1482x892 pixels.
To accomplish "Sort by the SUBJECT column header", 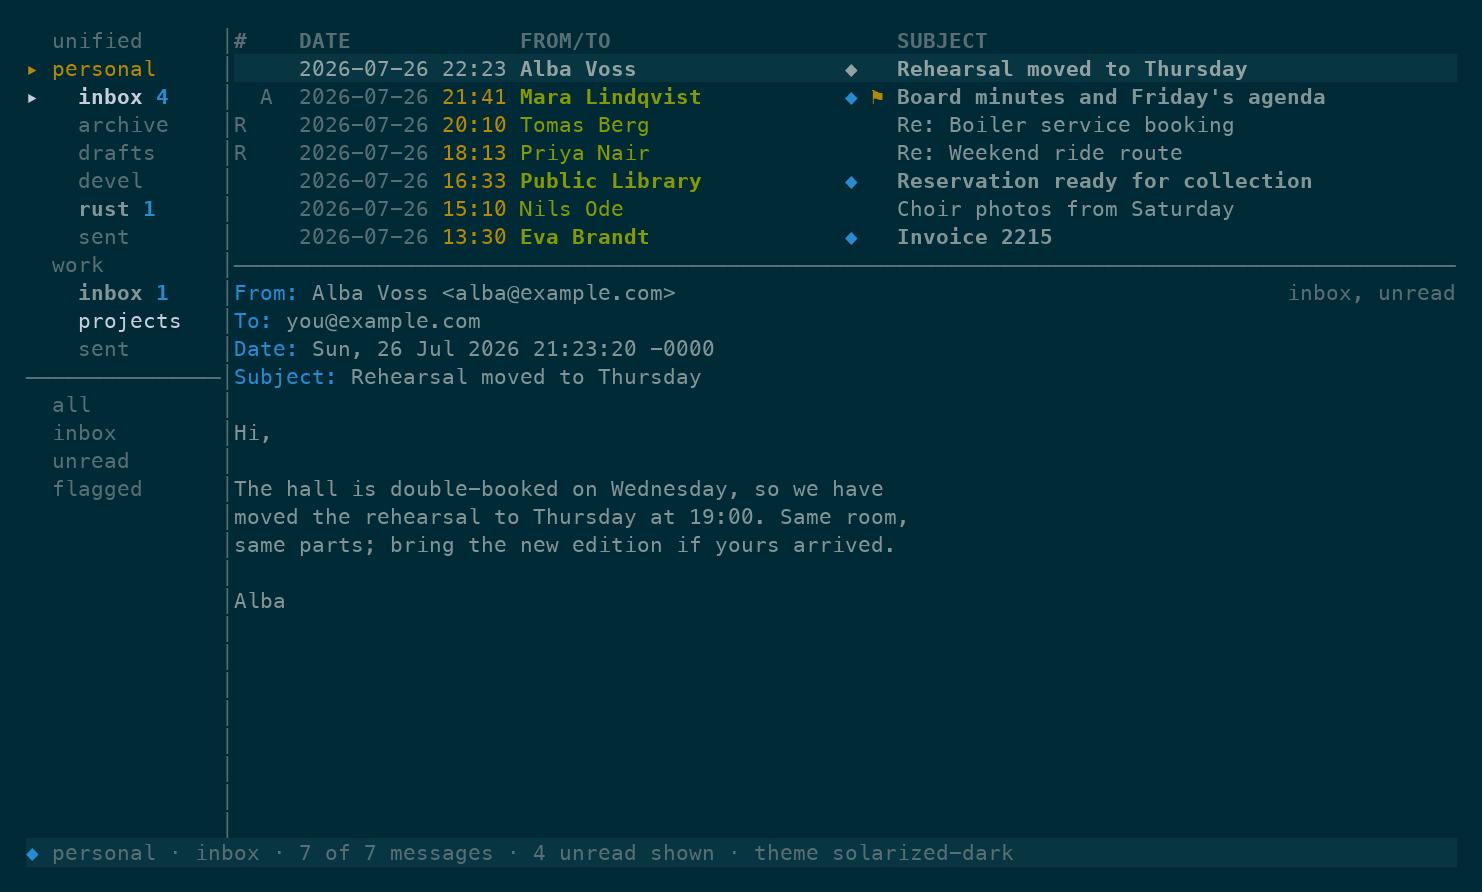I will point(942,41).
